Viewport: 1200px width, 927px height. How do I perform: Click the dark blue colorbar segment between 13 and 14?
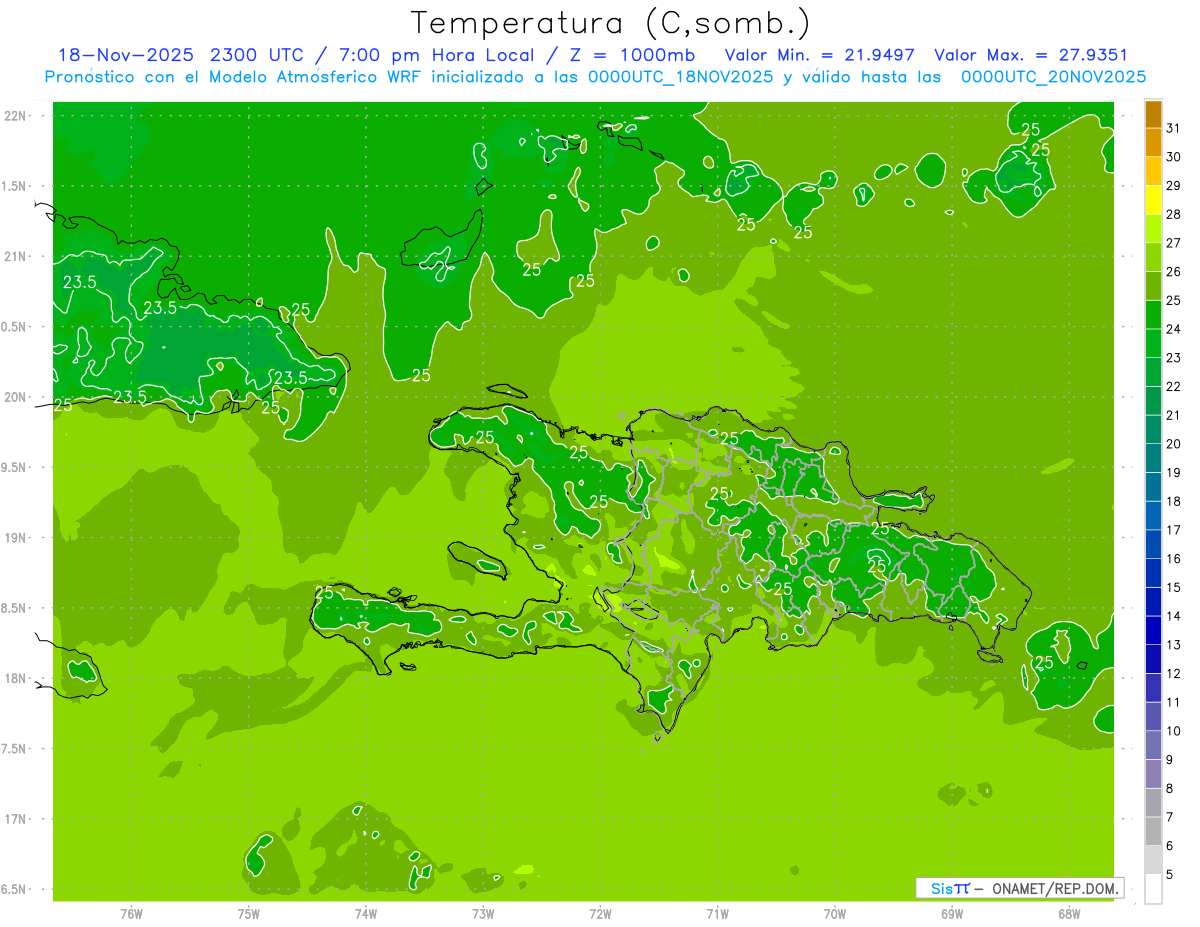pyautogui.click(x=1153, y=630)
